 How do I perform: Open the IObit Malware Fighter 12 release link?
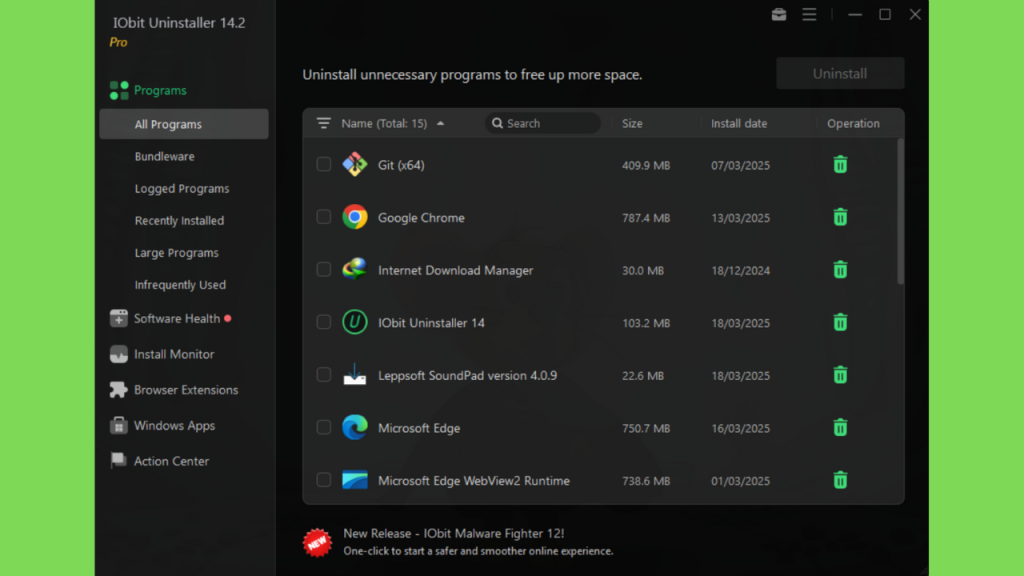pos(454,534)
